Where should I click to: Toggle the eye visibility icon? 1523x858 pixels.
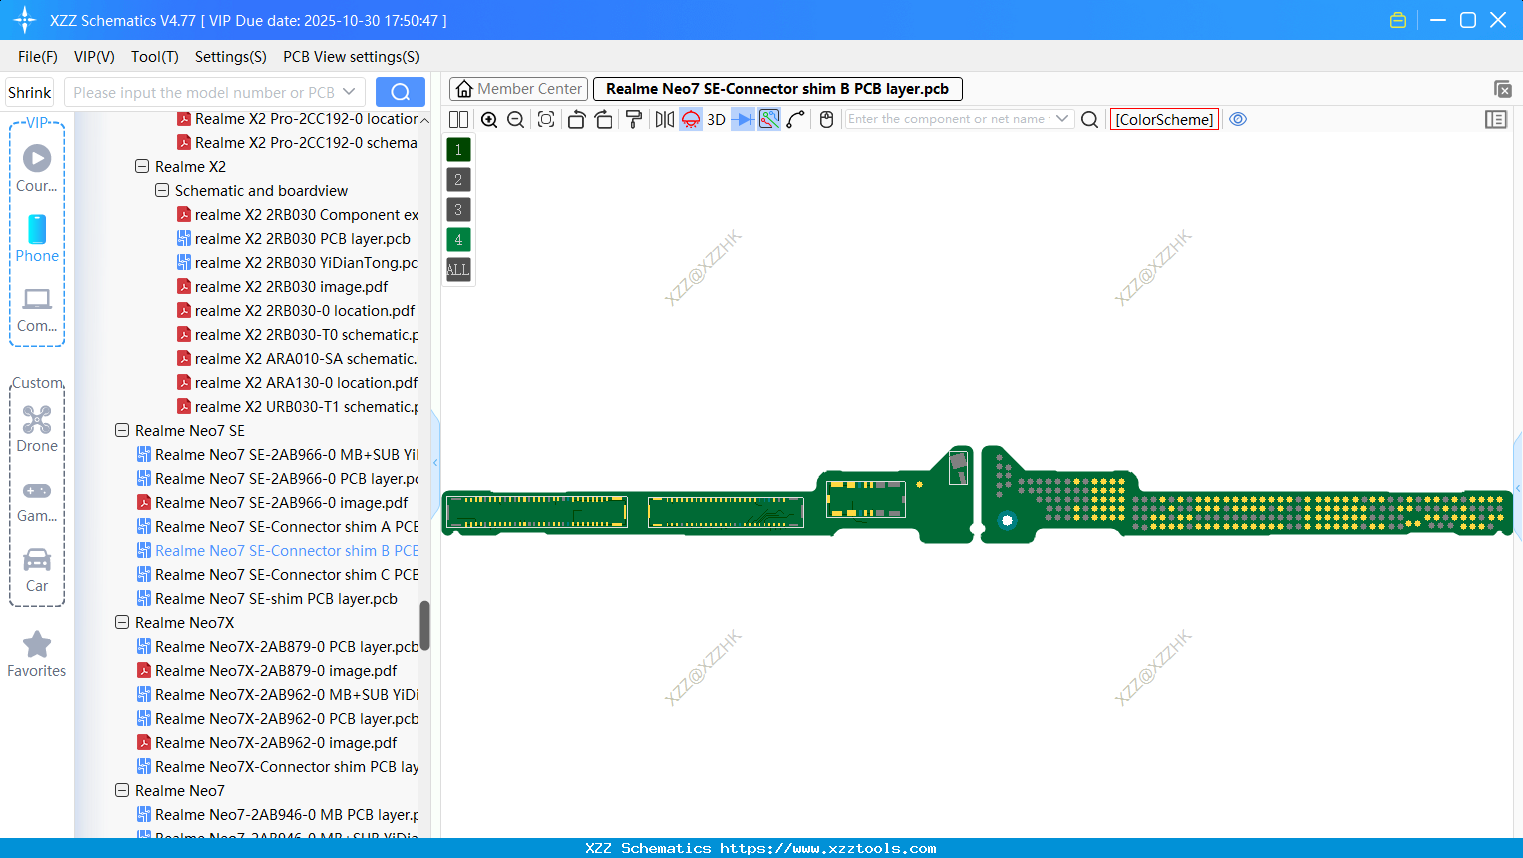(x=1238, y=120)
